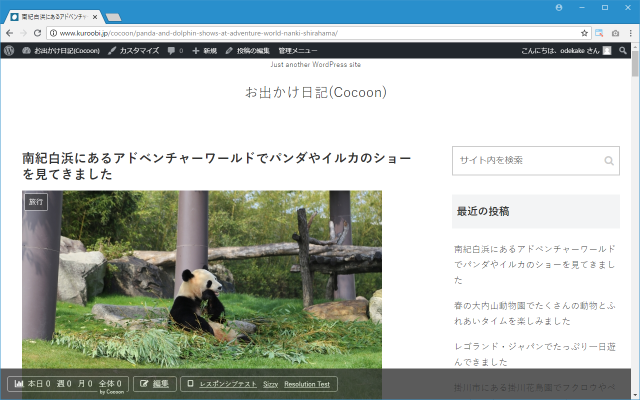Image resolution: width=640 pixels, height=400 pixels.
Task: Click the browser address bar URL
Action: (x=198, y=33)
